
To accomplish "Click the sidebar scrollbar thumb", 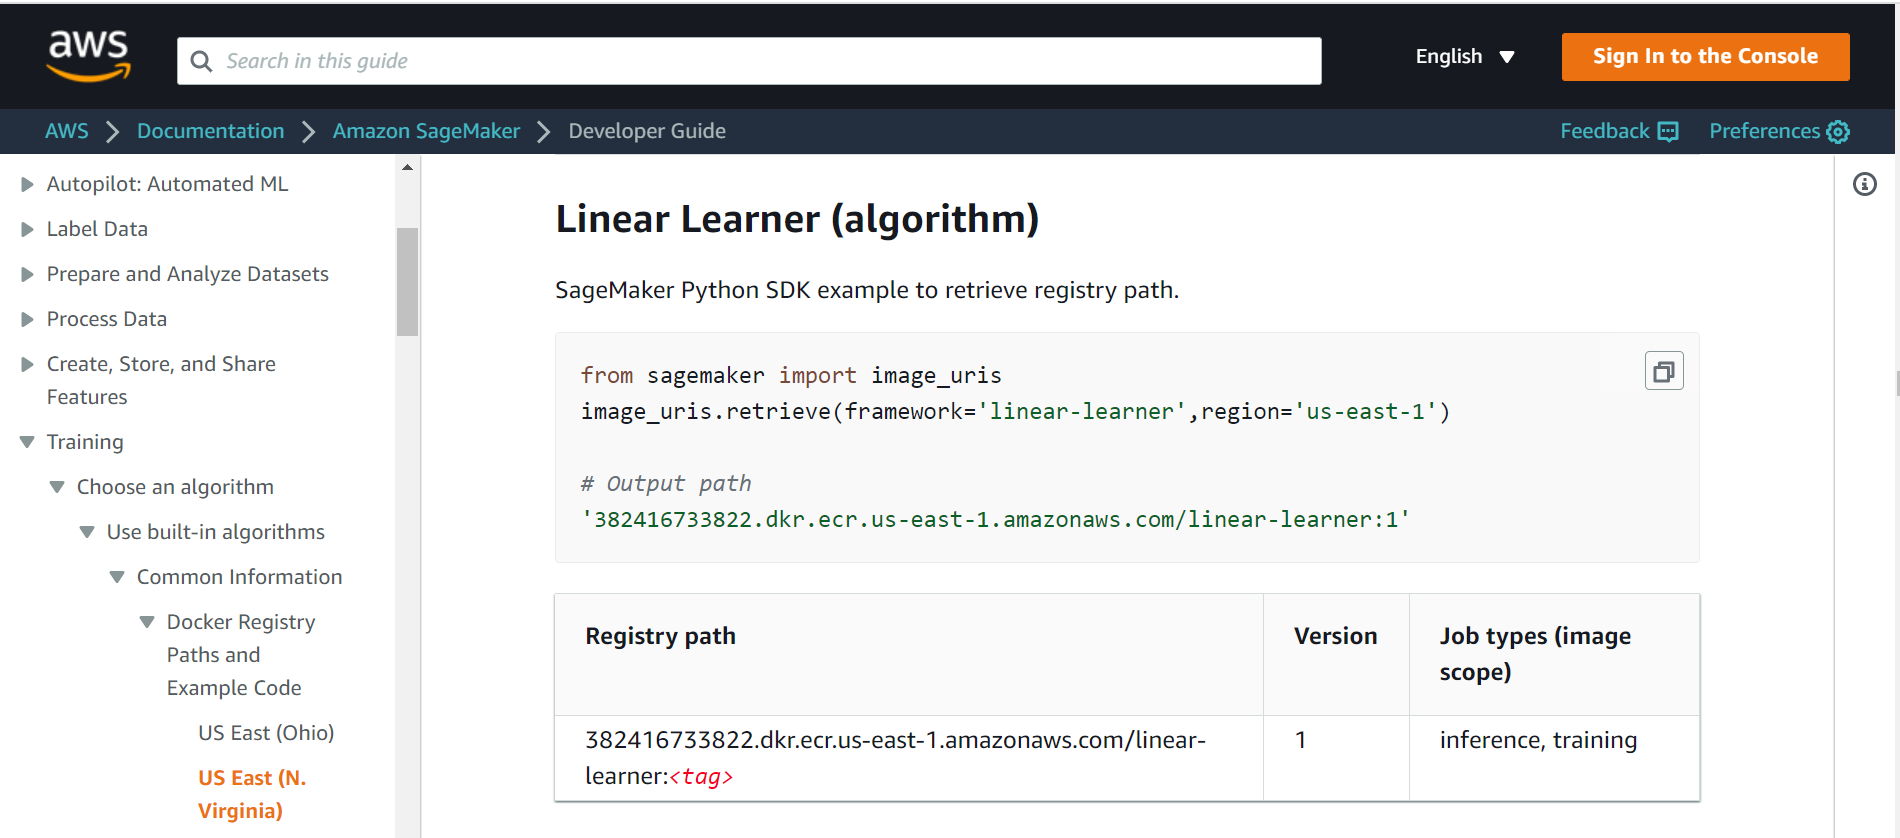I will pyautogui.click(x=407, y=282).
